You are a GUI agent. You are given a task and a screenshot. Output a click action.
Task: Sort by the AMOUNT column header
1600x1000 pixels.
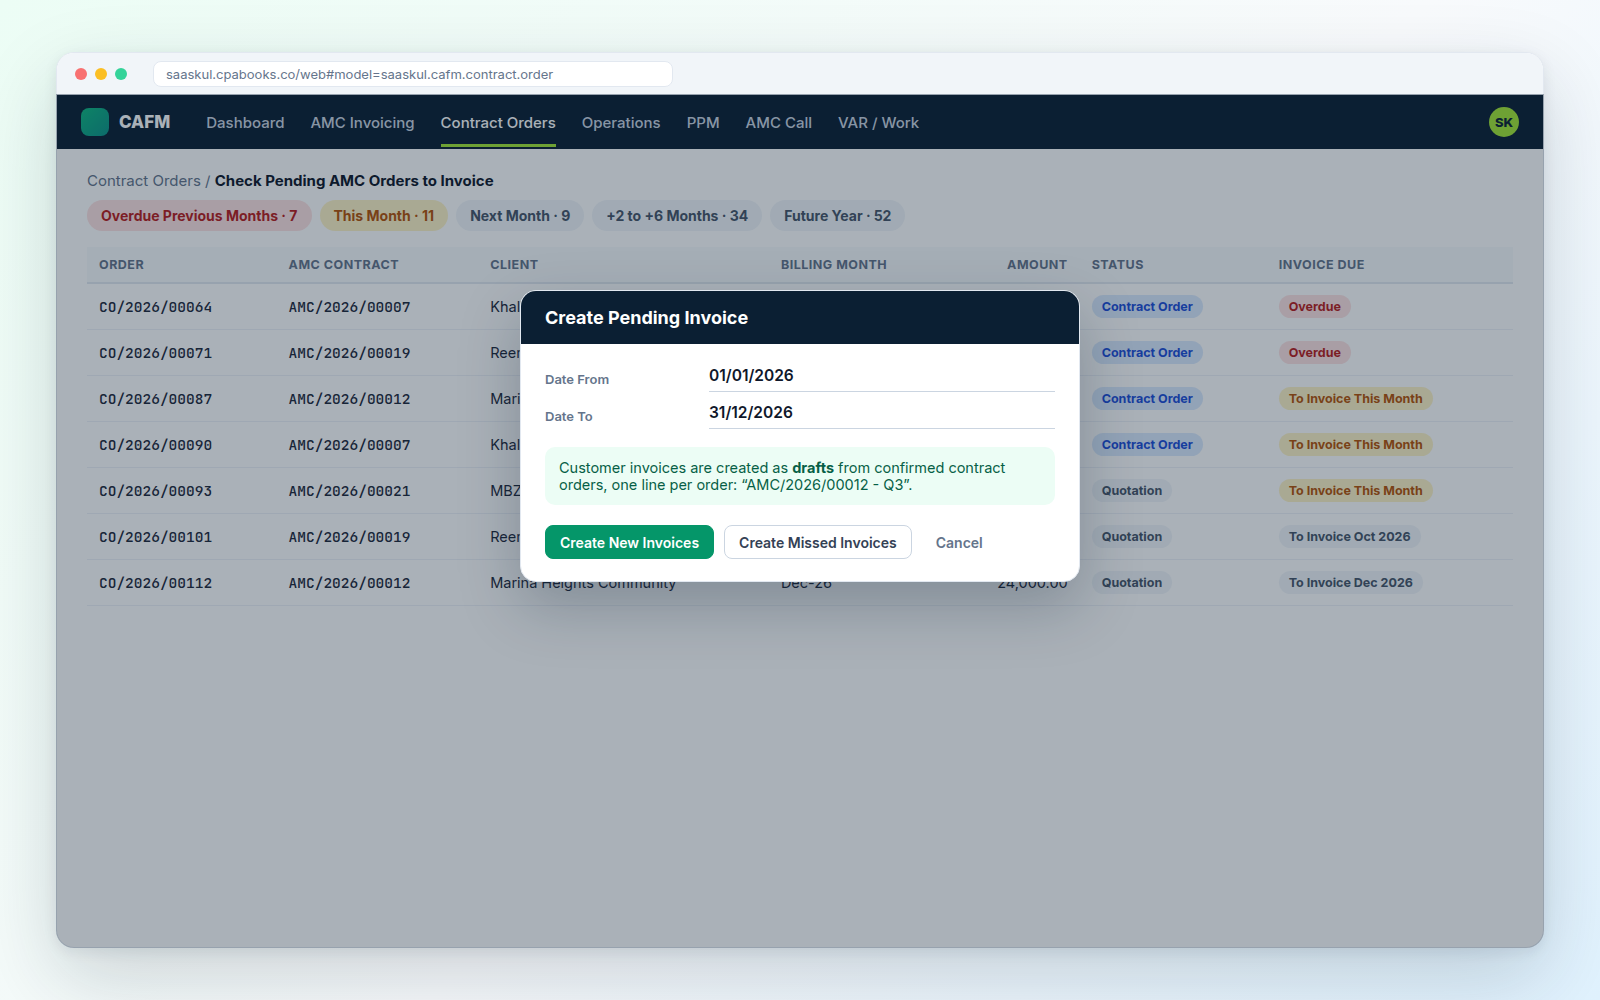click(1036, 265)
